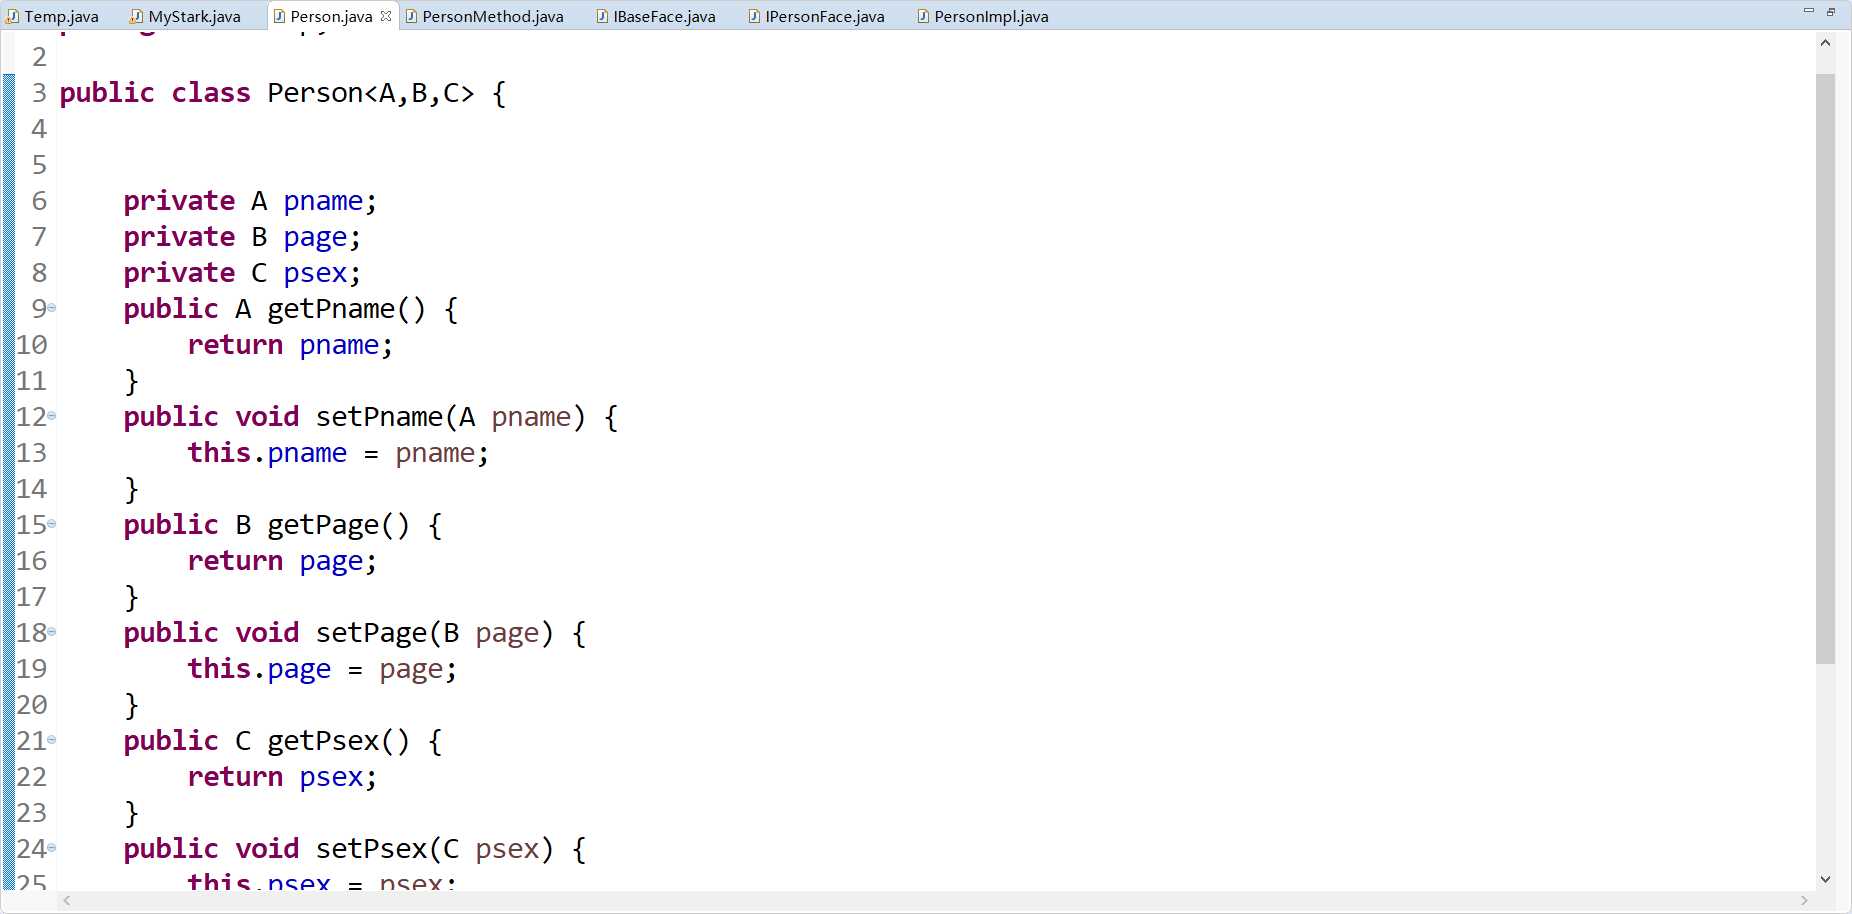Click the horizontal scrollbar right arrow
The height and width of the screenshot is (914, 1852).
(x=1804, y=901)
